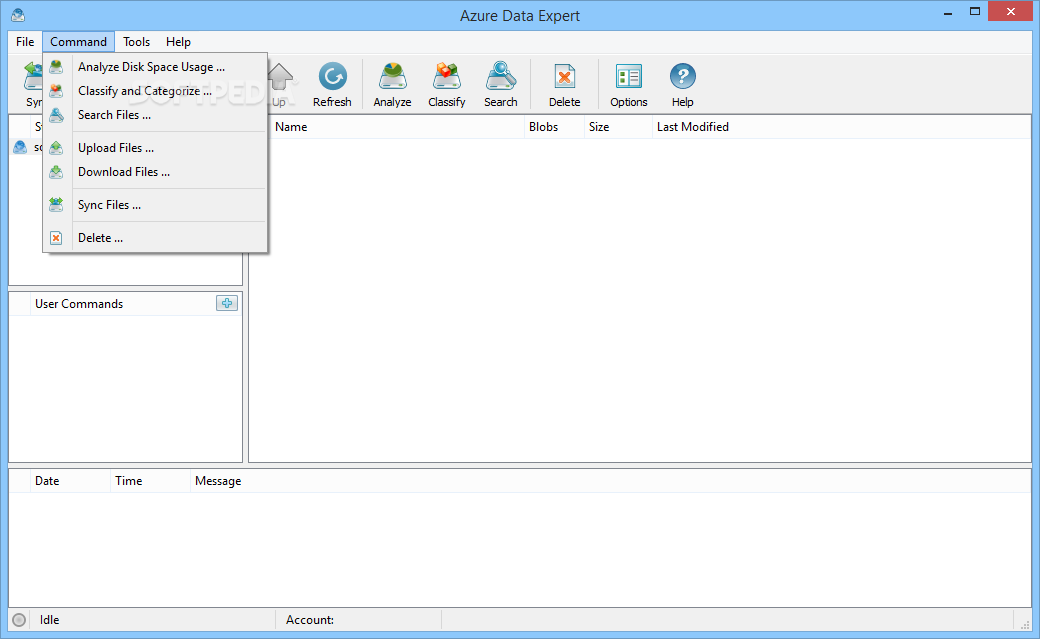Sort by the Last Modified column header
This screenshot has height=639, width=1040.
840,127
